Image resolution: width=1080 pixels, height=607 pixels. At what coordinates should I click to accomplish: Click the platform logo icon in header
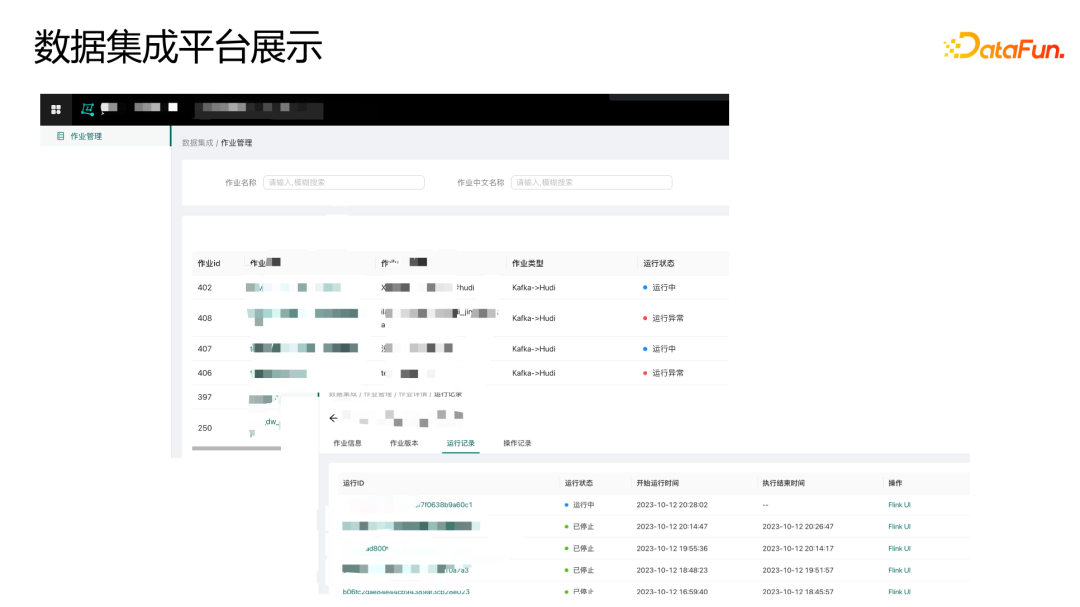tap(87, 108)
